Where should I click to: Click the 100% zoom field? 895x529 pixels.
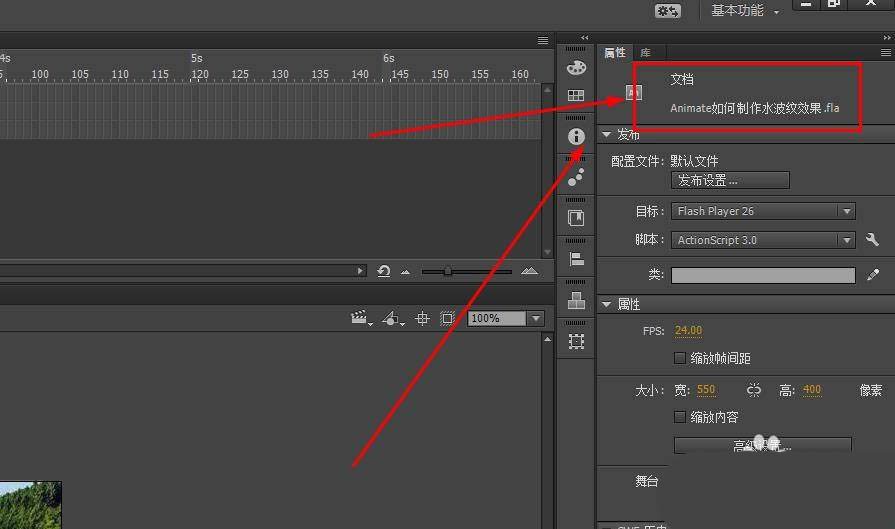[497, 318]
